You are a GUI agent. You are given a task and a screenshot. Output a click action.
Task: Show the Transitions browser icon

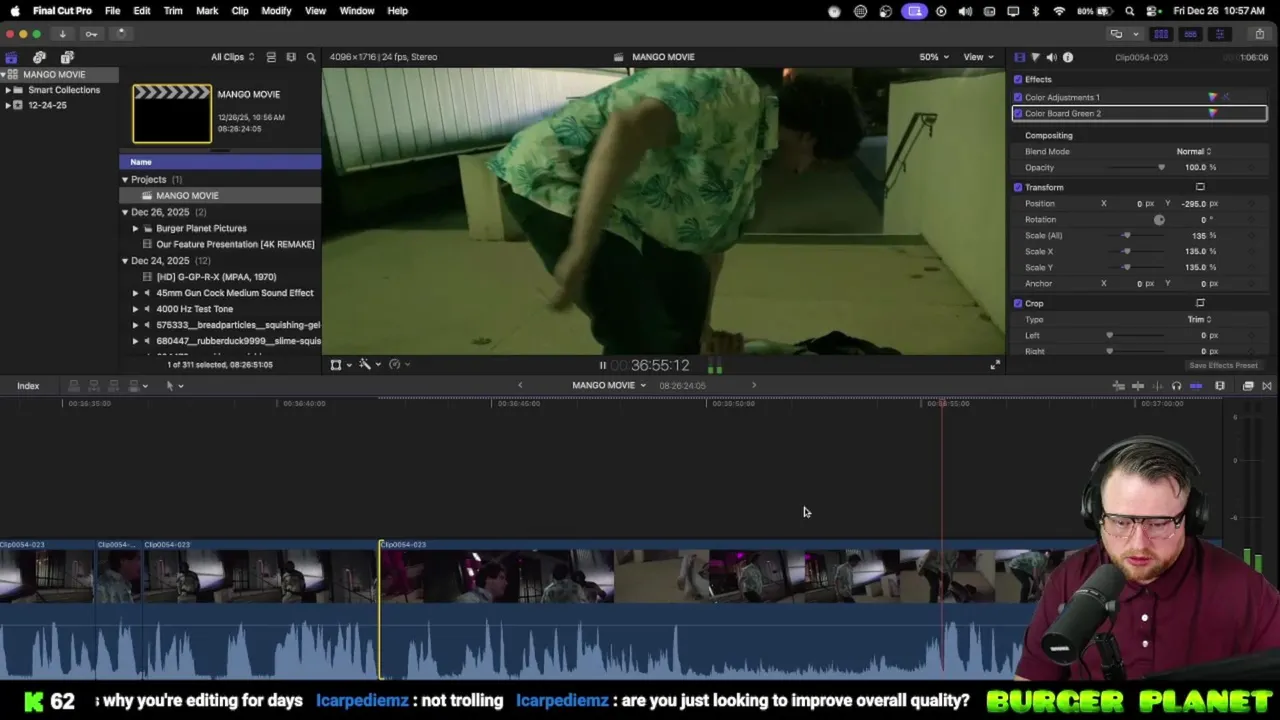coord(1266,386)
